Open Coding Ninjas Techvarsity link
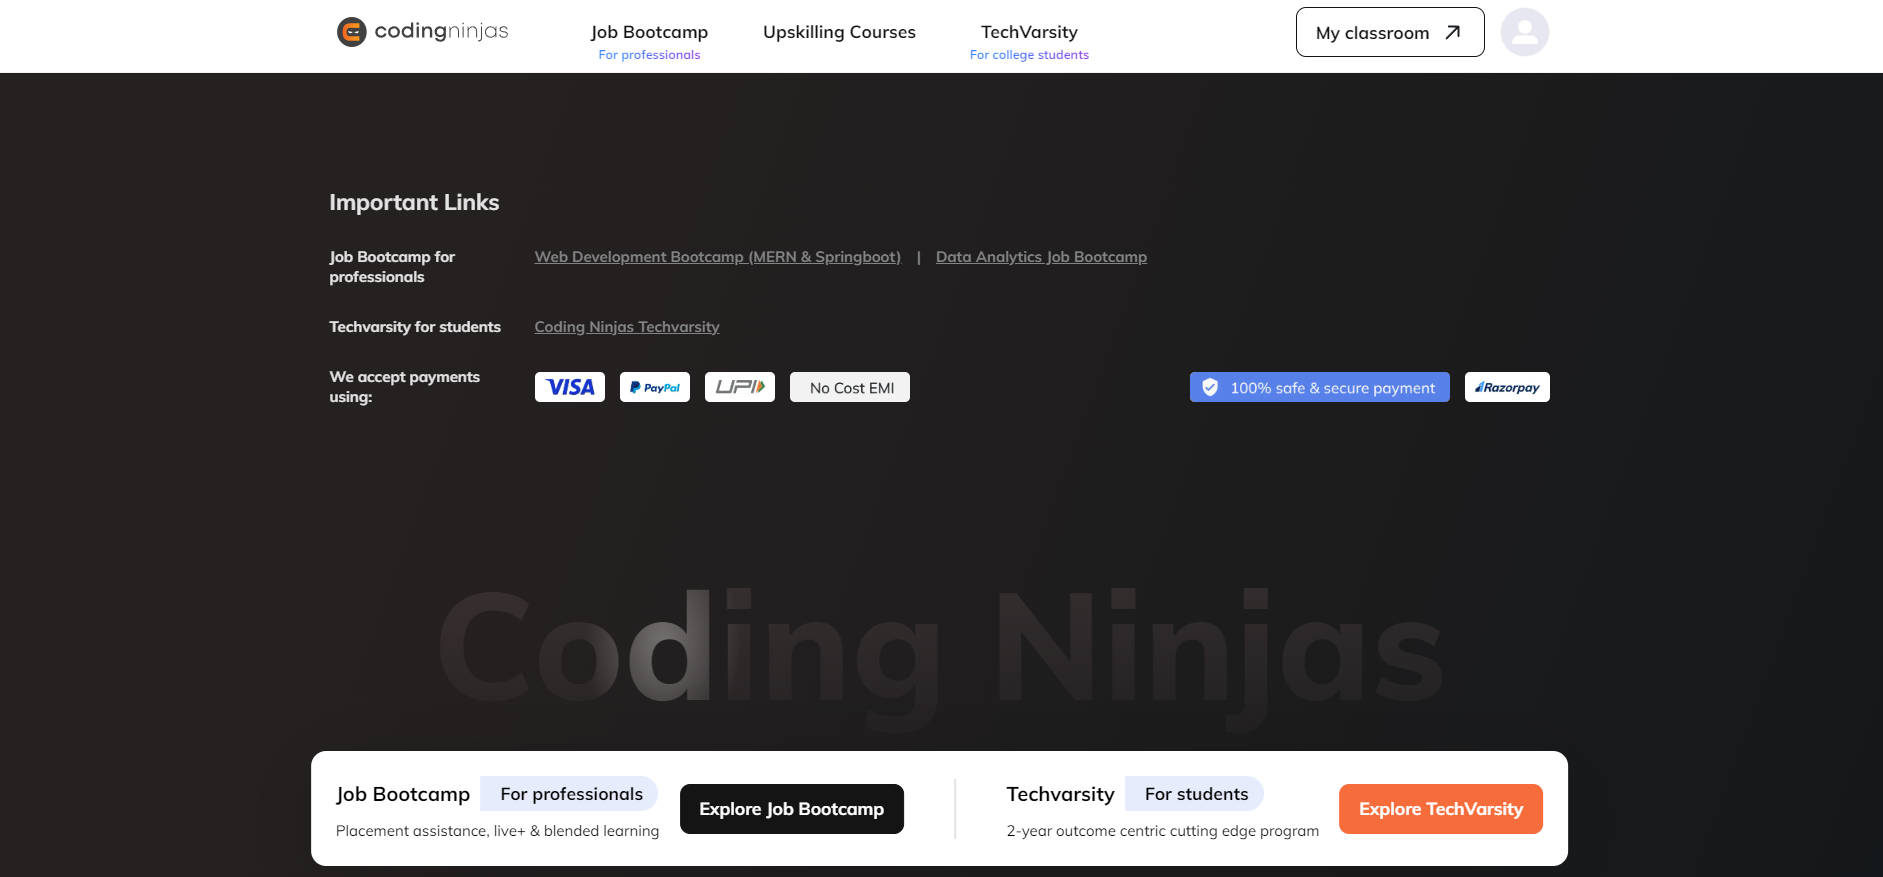This screenshot has height=877, width=1883. tap(627, 327)
